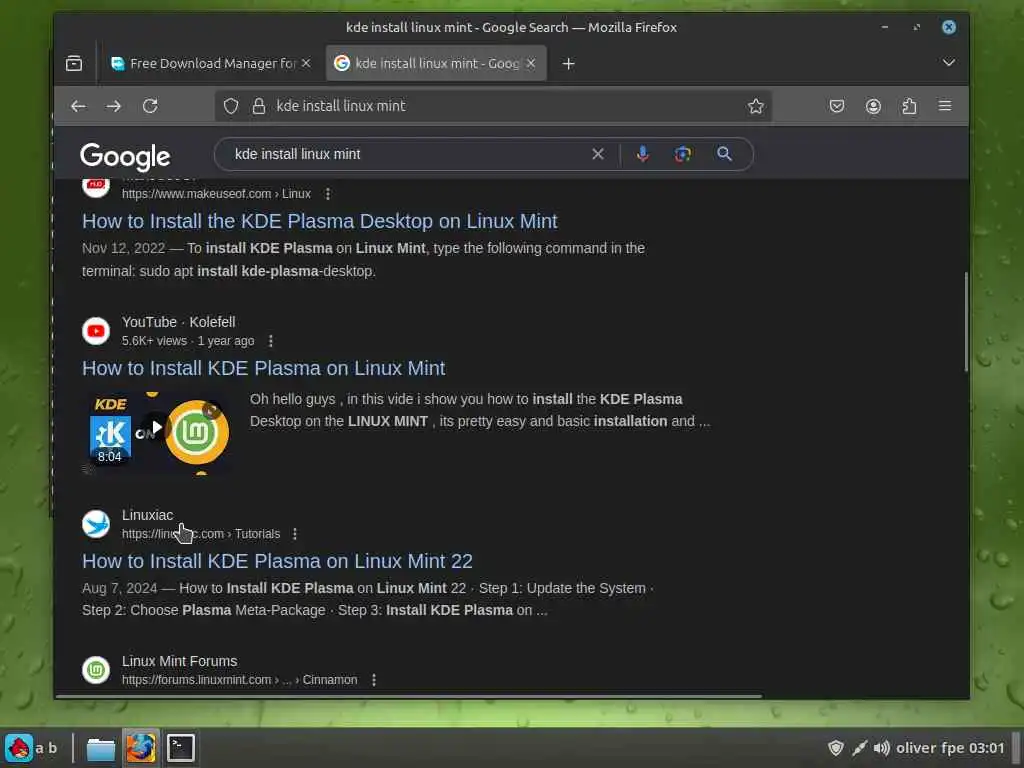This screenshot has width=1024, height=768.
Task: Open Firefox View recent browsing icon
Action: [x=74, y=63]
